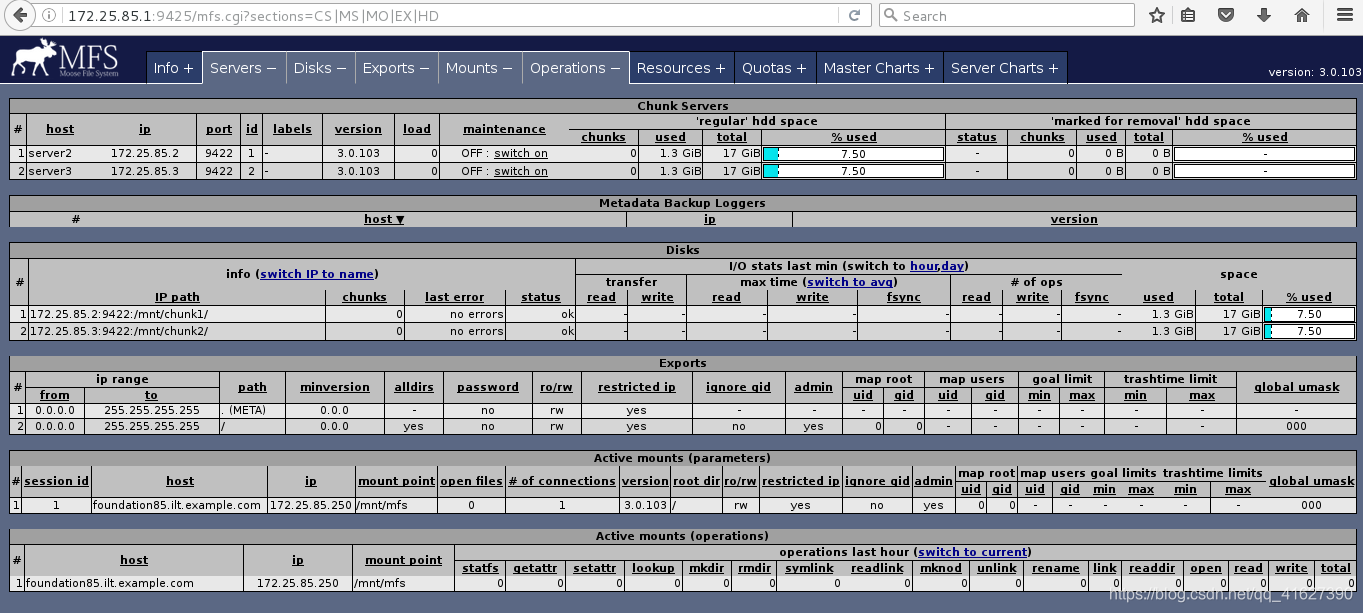Select disk path 172.25.85.2:9422:/mnt/chunk1/
The image size is (1363, 613).
tap(119, 314)
